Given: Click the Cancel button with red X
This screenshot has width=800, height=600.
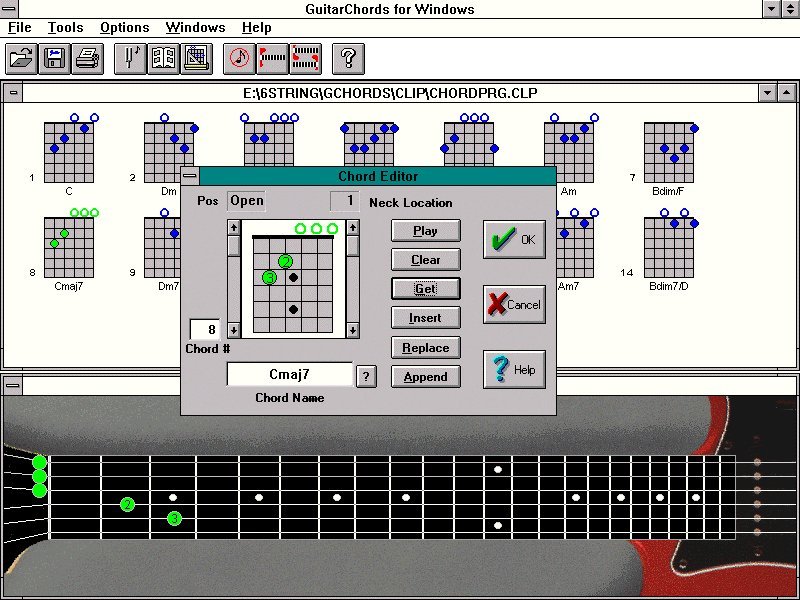Looking at the screenshot, I should 514,305.
